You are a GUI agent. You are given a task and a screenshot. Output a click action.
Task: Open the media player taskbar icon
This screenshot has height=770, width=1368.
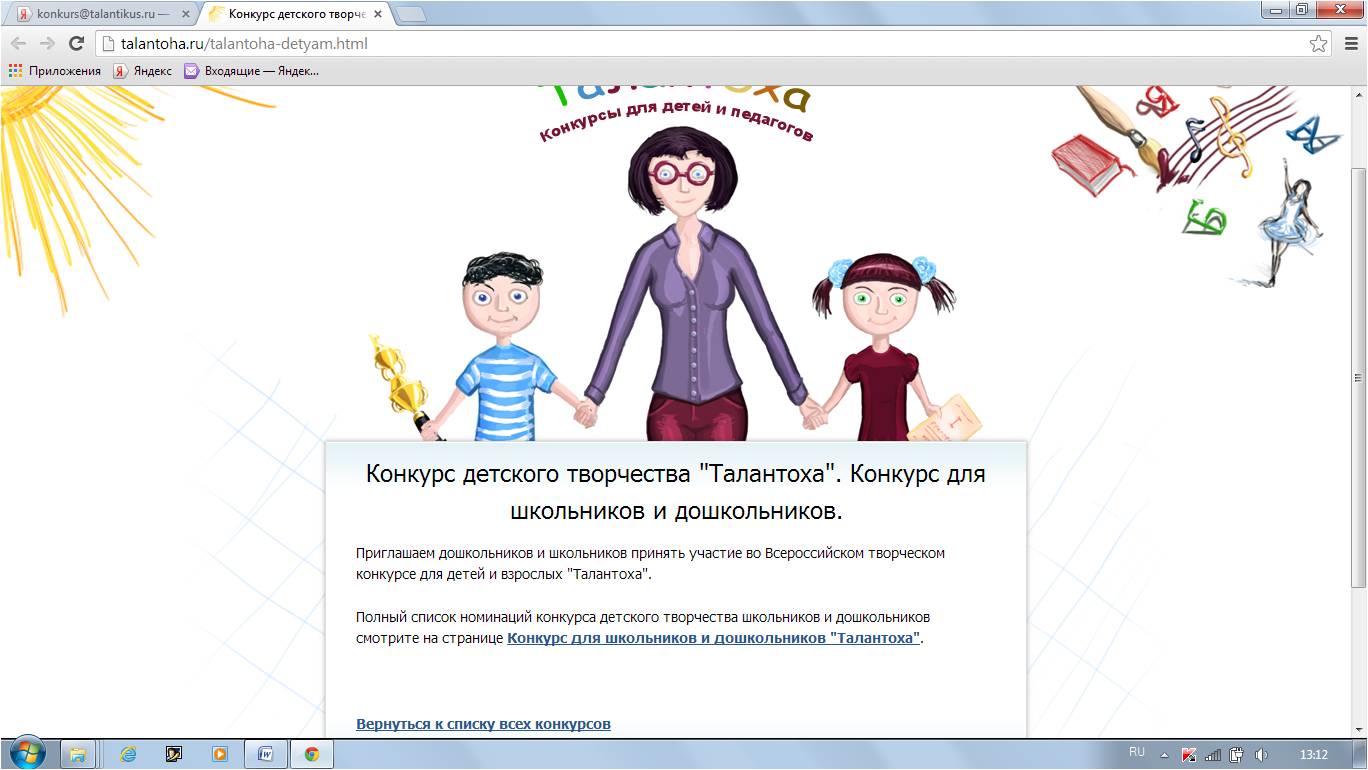(x=219, y=754)
